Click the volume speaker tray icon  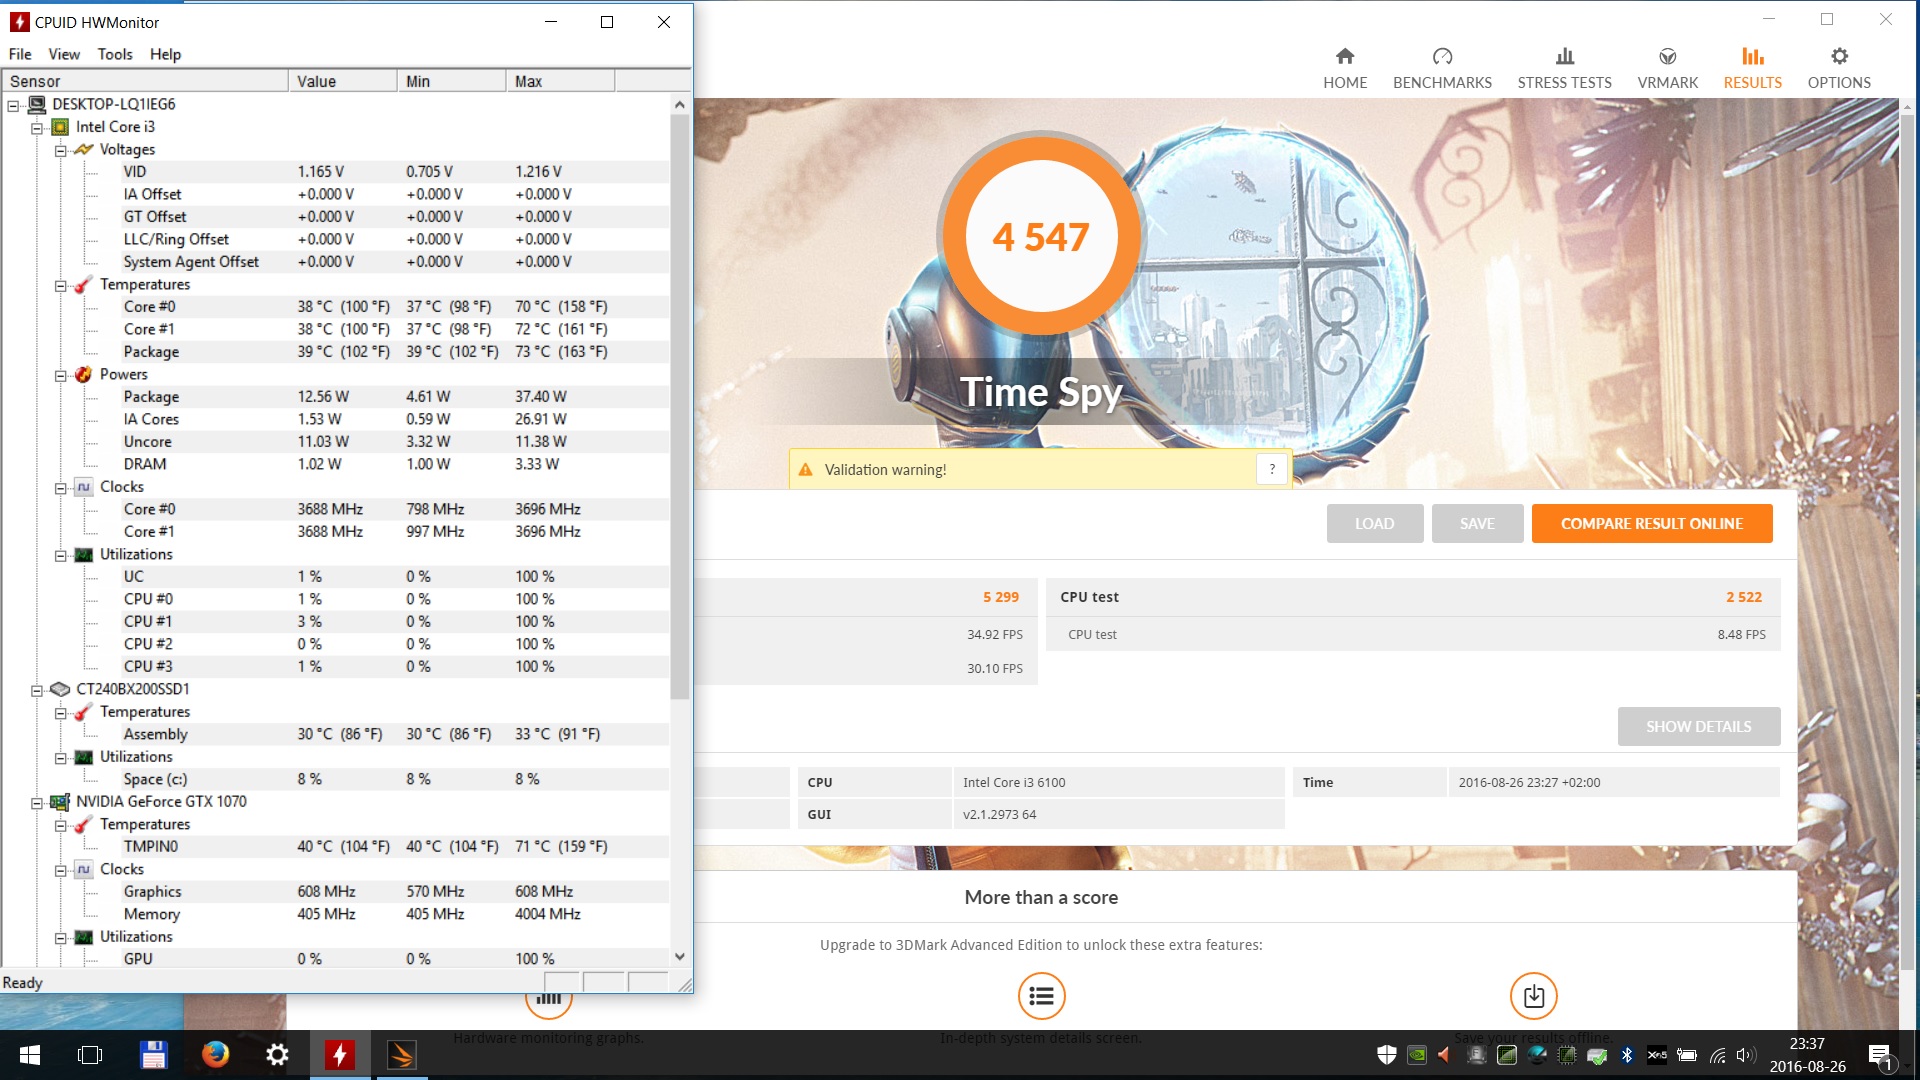[x=1746, y=1054]
